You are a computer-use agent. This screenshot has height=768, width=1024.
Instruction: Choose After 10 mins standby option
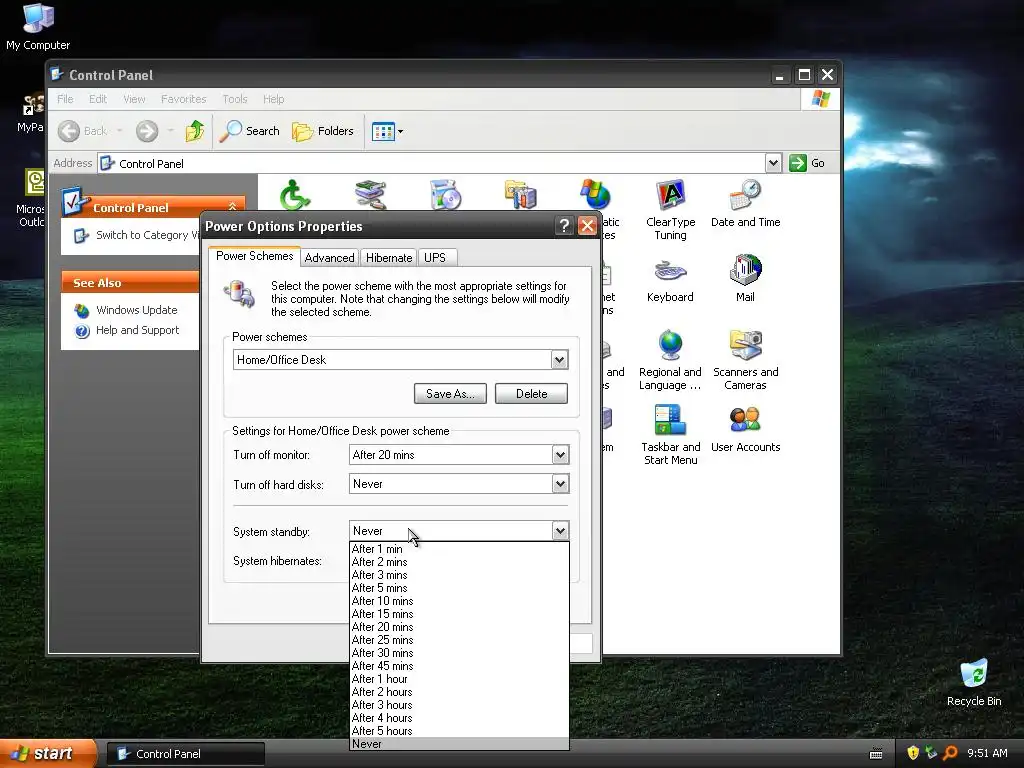pos(459,601)
